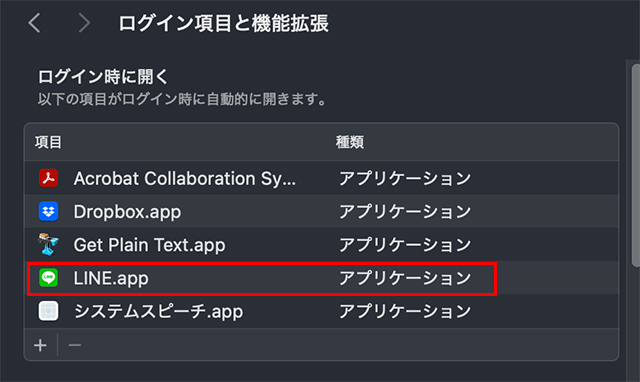The image size is (640, 382).
Task: Add a login item with plus button
Action: pyautogui.click(x=40, y=345)
